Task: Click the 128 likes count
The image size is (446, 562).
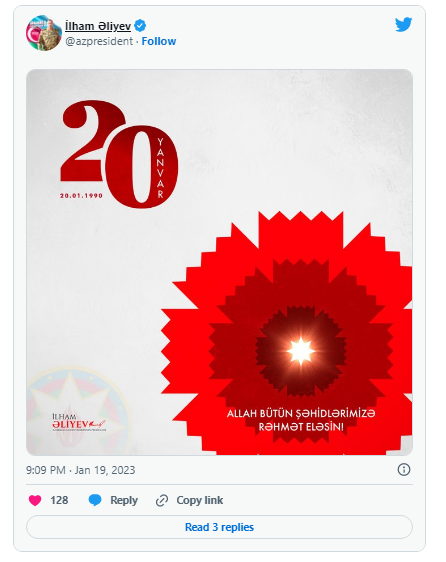Action: [59, 500]
